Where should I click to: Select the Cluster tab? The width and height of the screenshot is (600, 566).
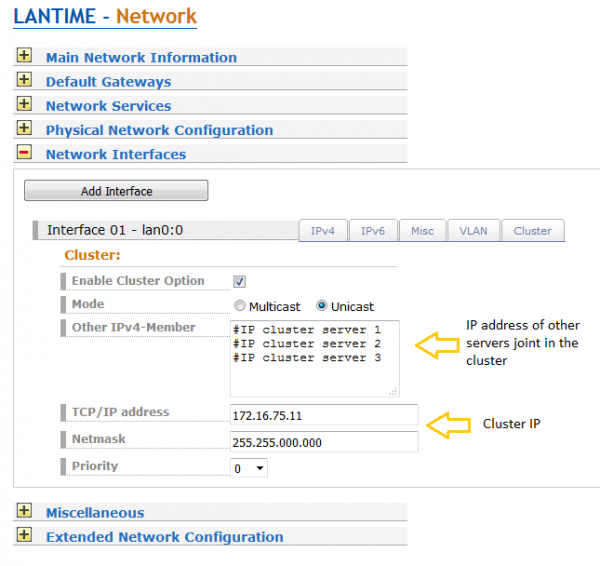pos(533,231)
